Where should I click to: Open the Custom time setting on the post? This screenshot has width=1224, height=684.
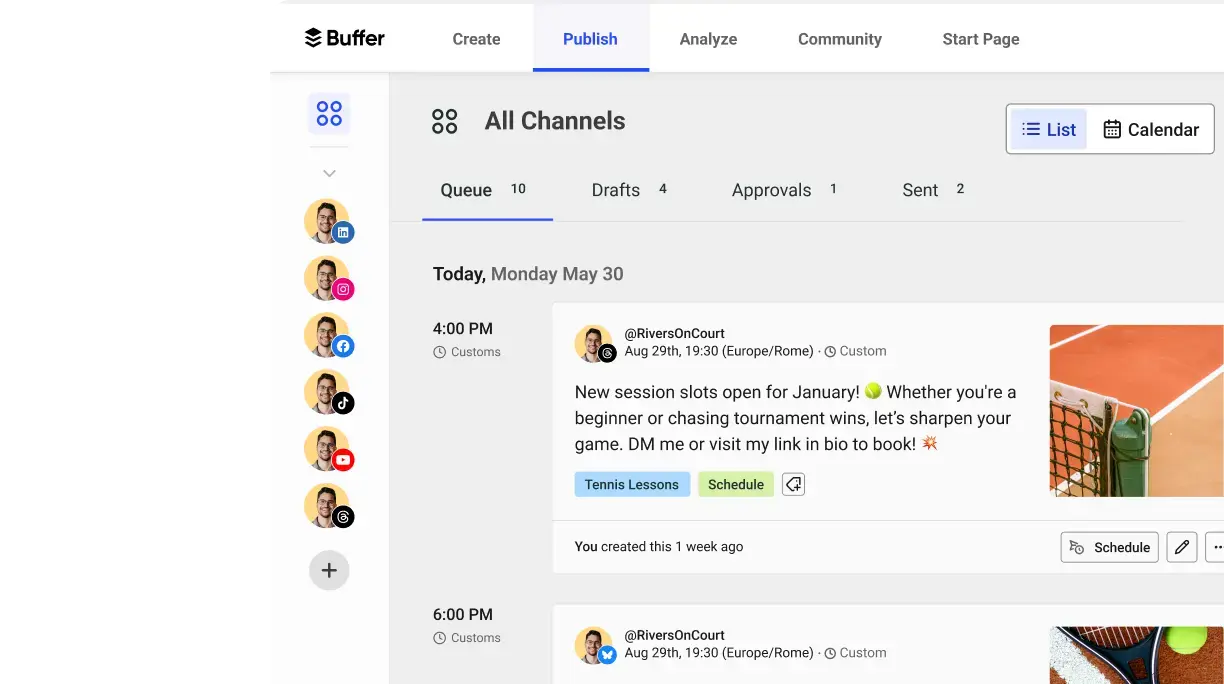pos(856,351)
